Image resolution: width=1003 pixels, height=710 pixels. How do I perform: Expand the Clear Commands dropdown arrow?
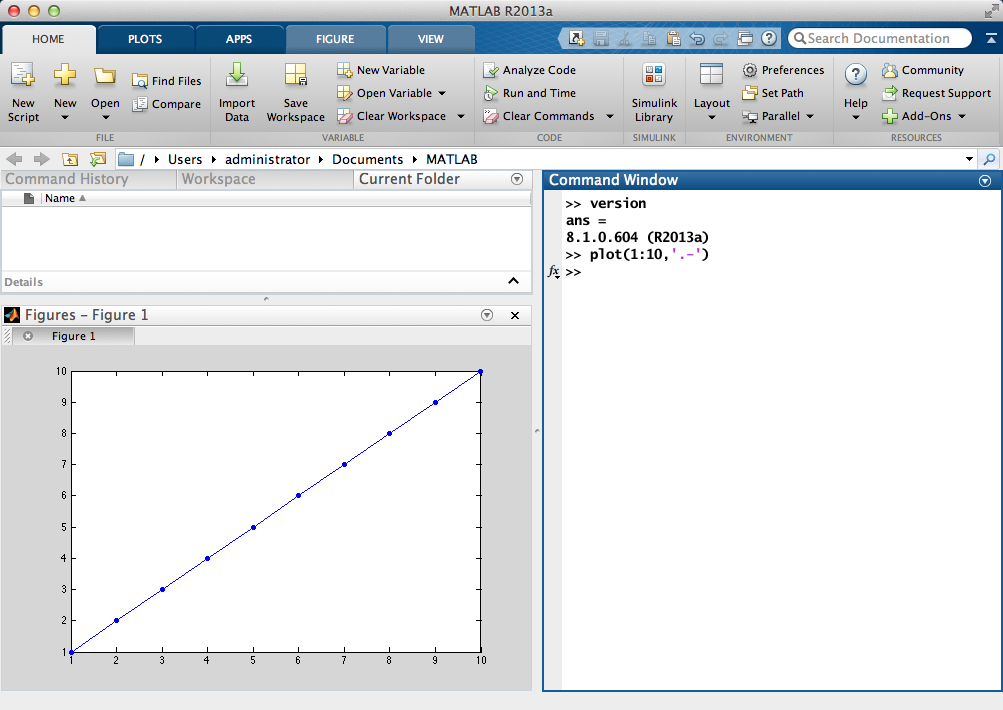pos(610,116)
